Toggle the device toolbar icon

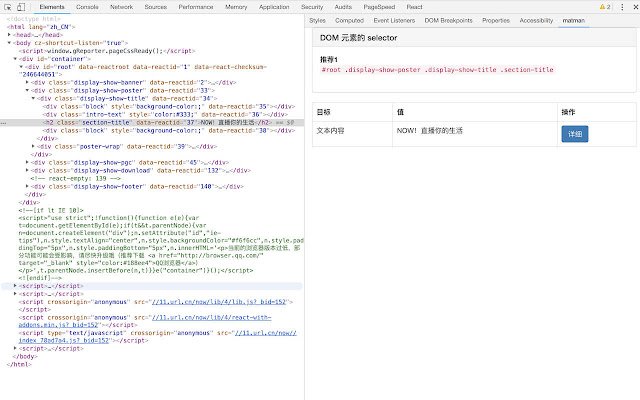coord(21,7)
